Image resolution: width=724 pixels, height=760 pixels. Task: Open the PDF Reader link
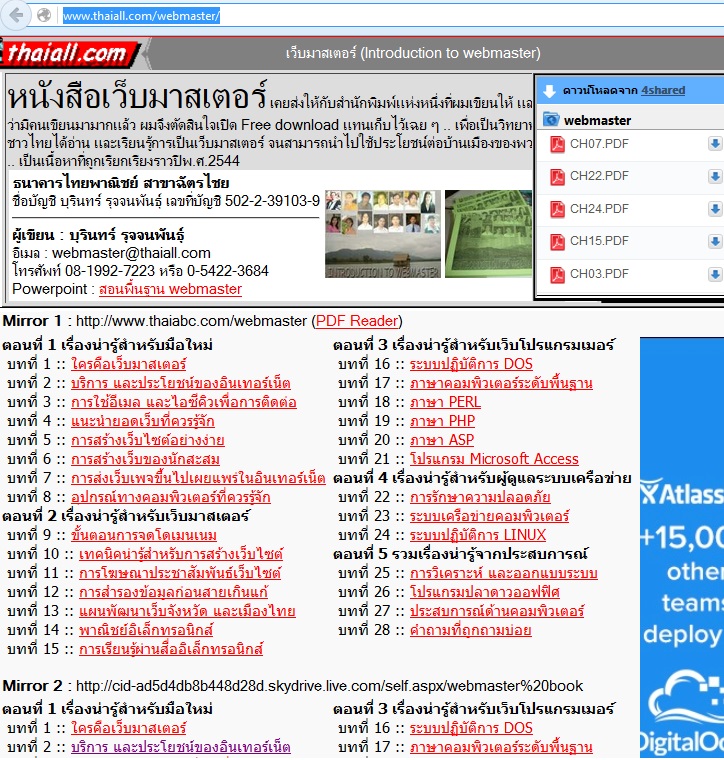pyautogui.click(x=357, y=321)
